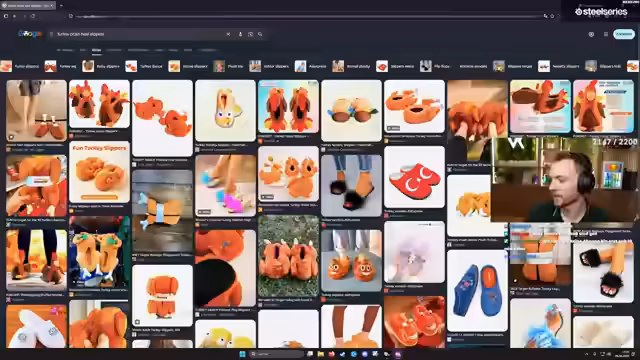Open the red Turkish flag slippers image

(414, 177)
